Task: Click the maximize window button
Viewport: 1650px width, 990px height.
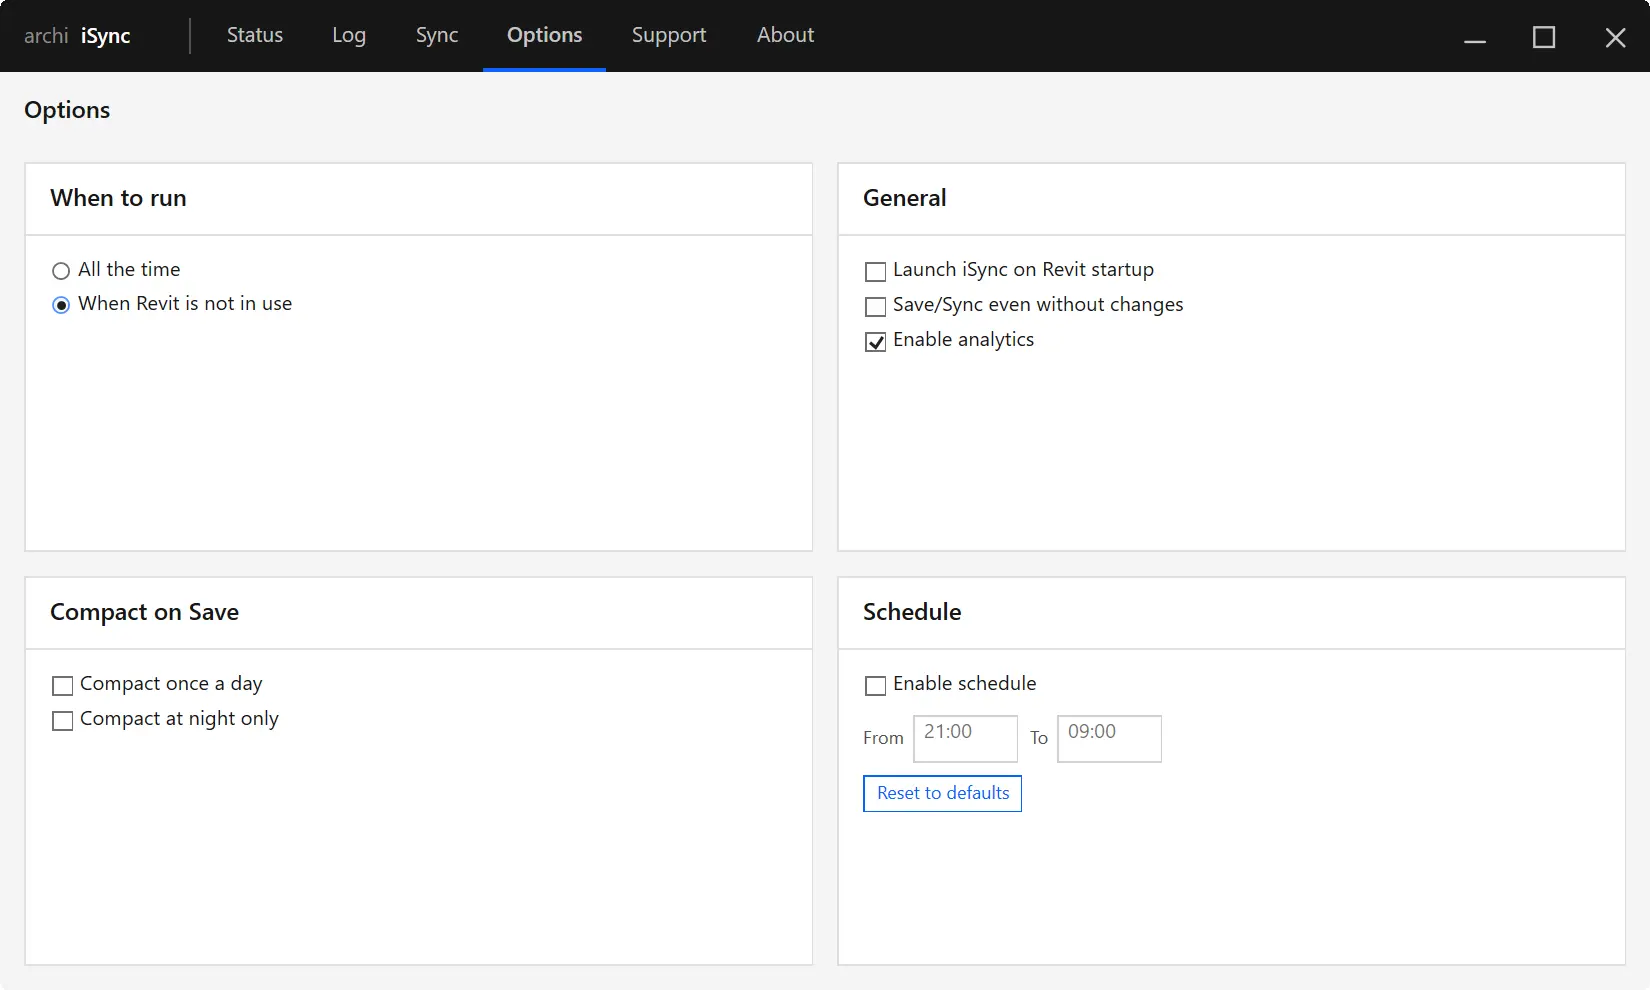Action: [x=1543, y=37]
